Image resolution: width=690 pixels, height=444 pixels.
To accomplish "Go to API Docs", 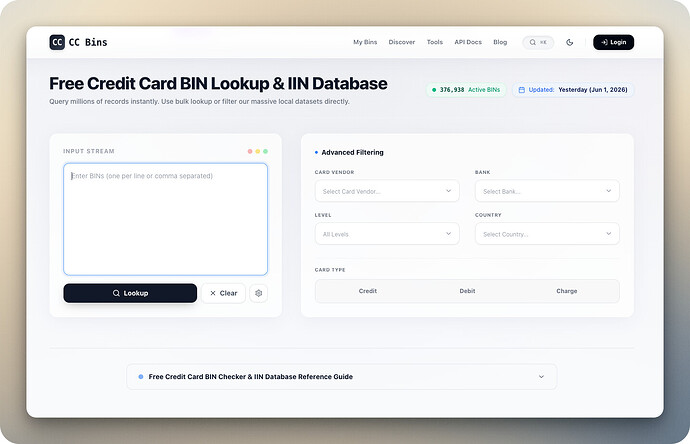I will tap(468, 42).
